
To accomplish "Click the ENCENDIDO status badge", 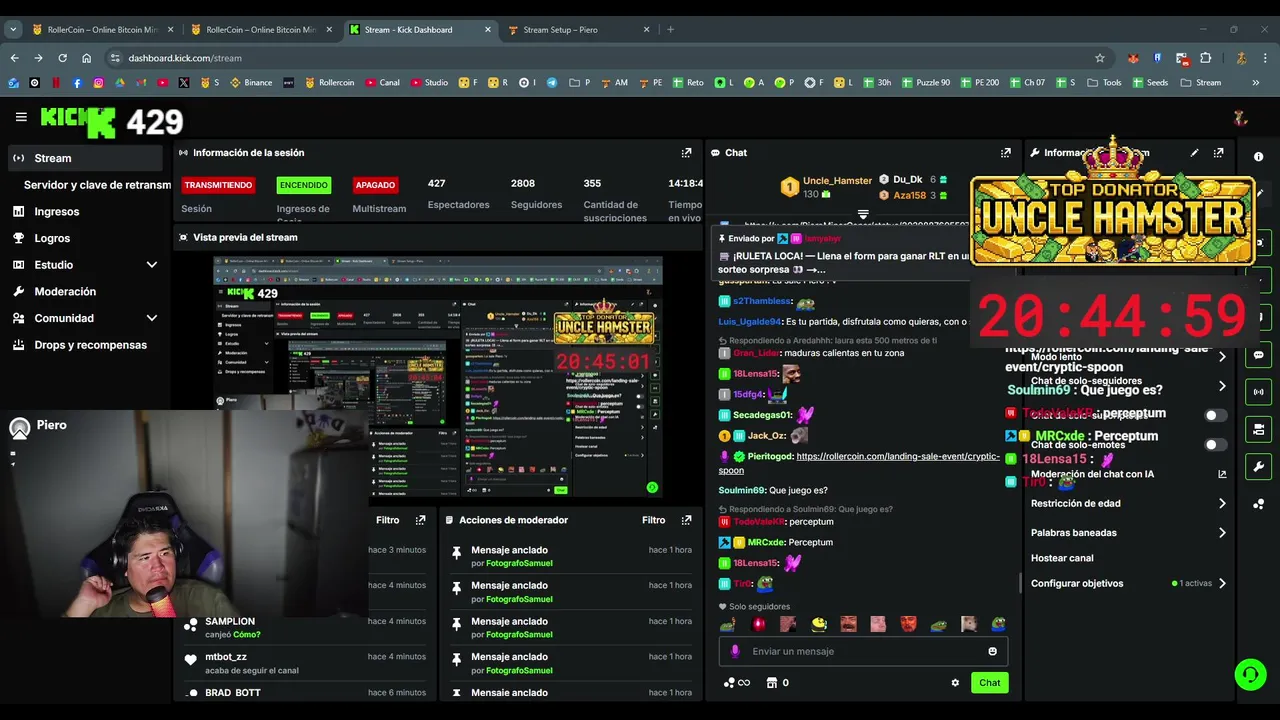I will 303,185.
